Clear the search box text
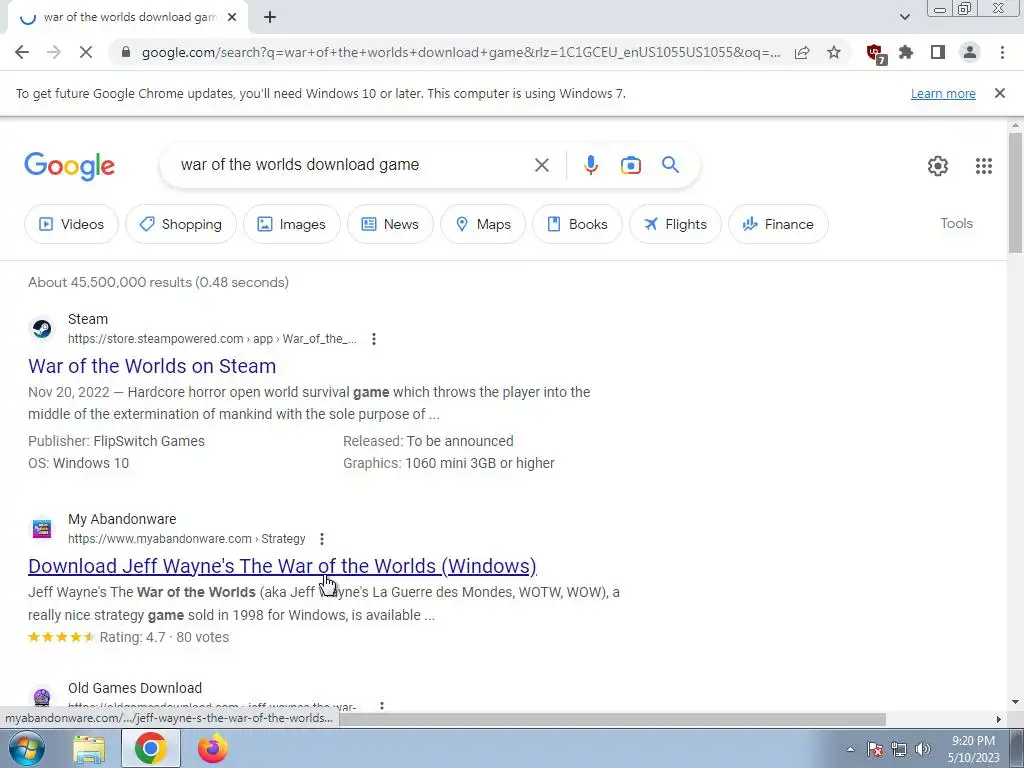The height and width of the screenshot is (768, 1024). tap(541, 165)
